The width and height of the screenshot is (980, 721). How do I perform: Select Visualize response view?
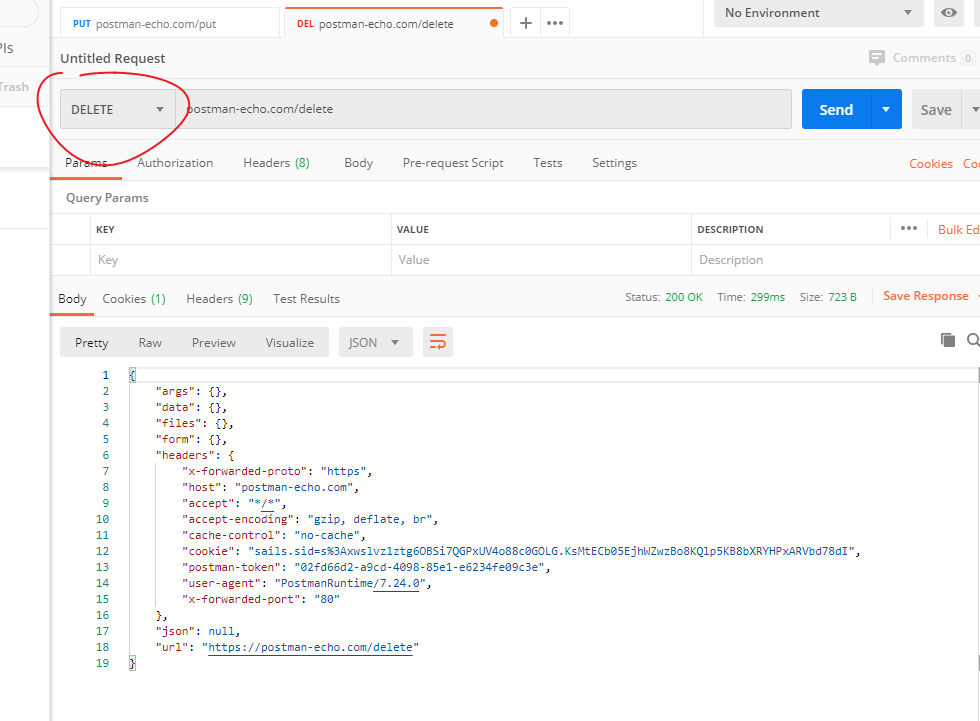[x=289, y=342]
